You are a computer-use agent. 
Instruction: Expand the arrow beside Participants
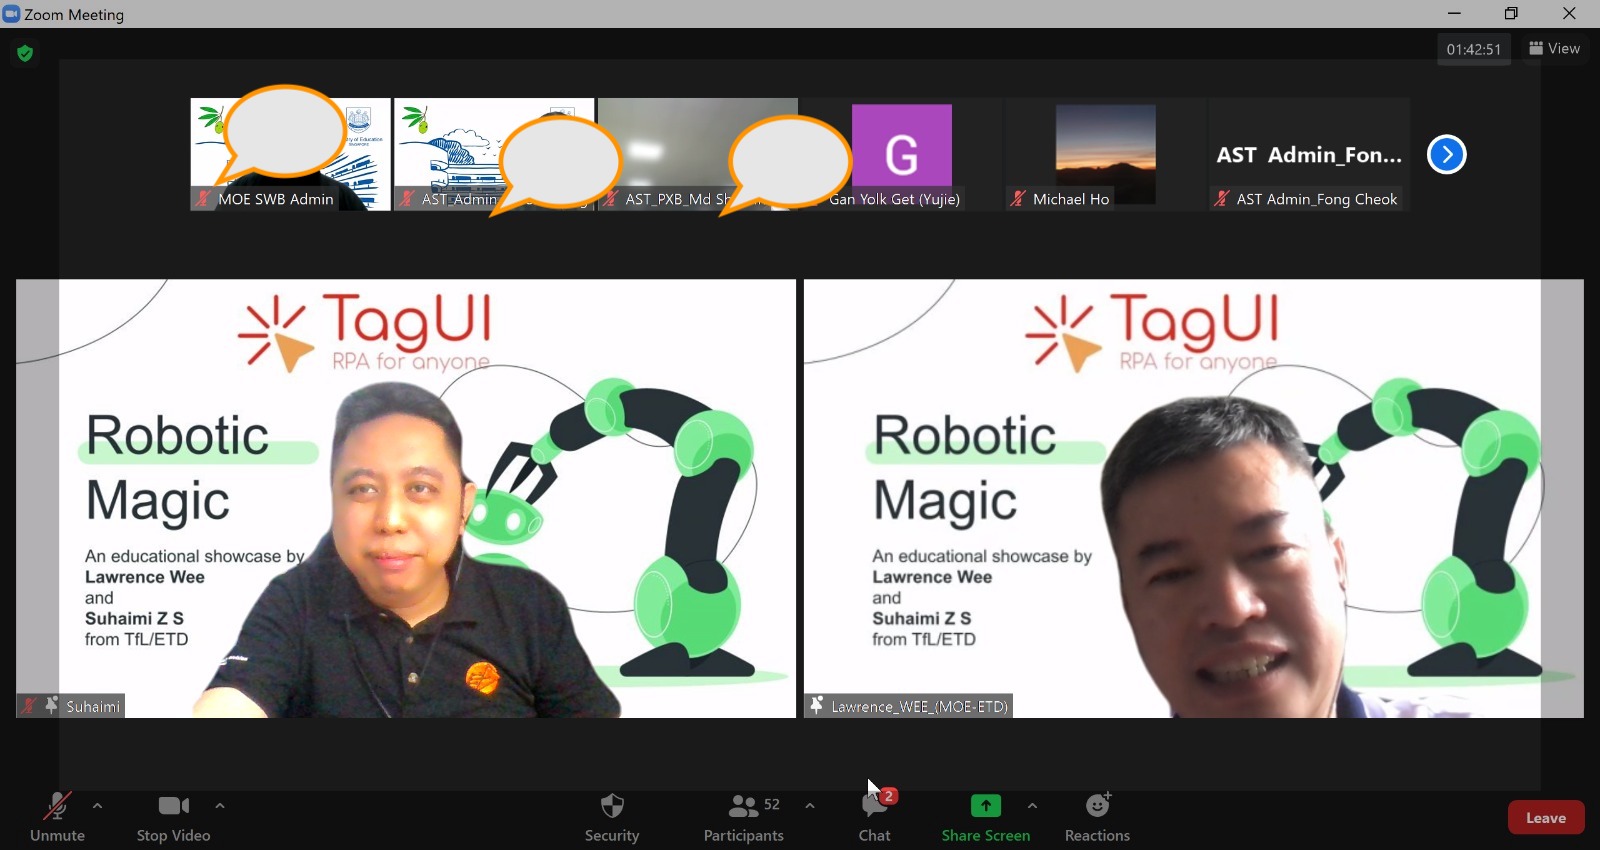tap(810, 806)
